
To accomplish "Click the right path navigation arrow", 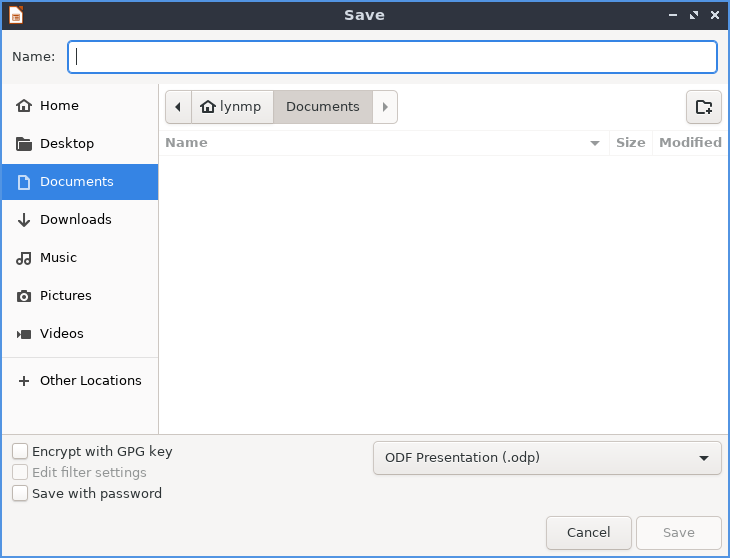I will coord(385,107).
